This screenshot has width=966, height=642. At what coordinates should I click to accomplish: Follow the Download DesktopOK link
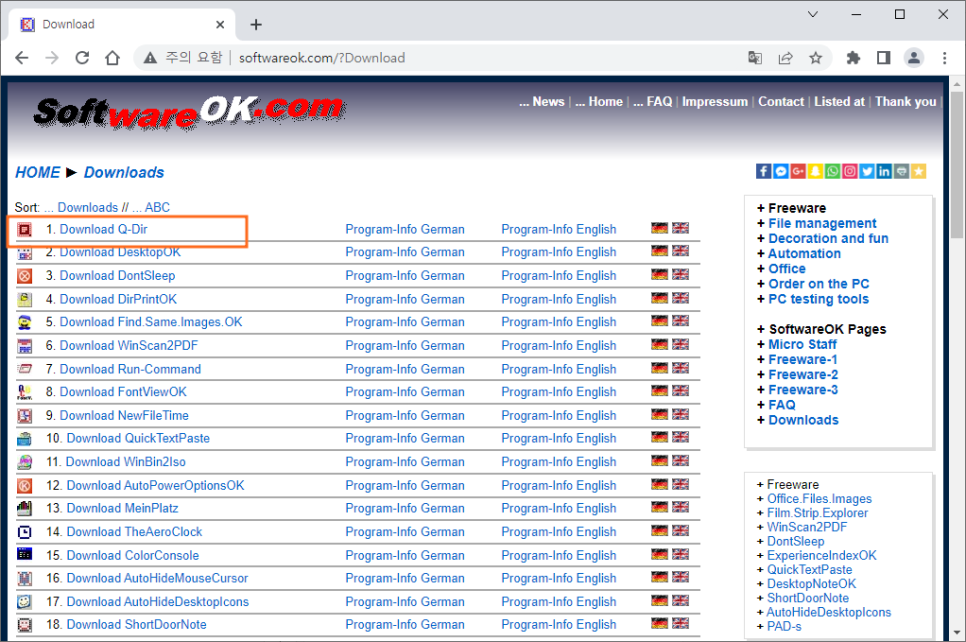(120, 252)
